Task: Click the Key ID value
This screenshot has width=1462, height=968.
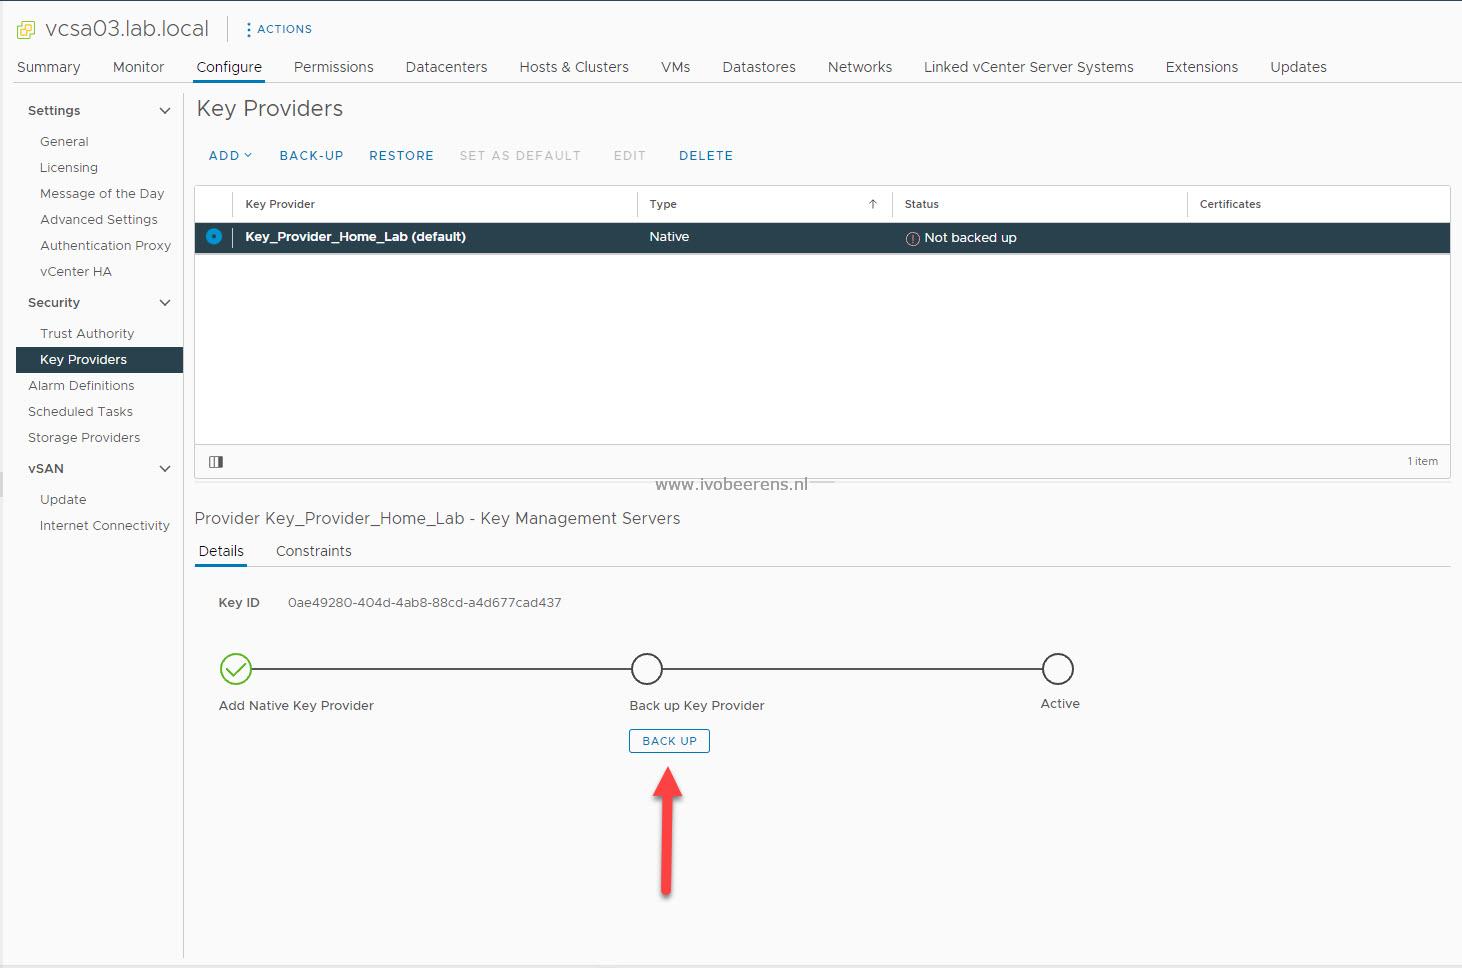Action: pos(424,603)
